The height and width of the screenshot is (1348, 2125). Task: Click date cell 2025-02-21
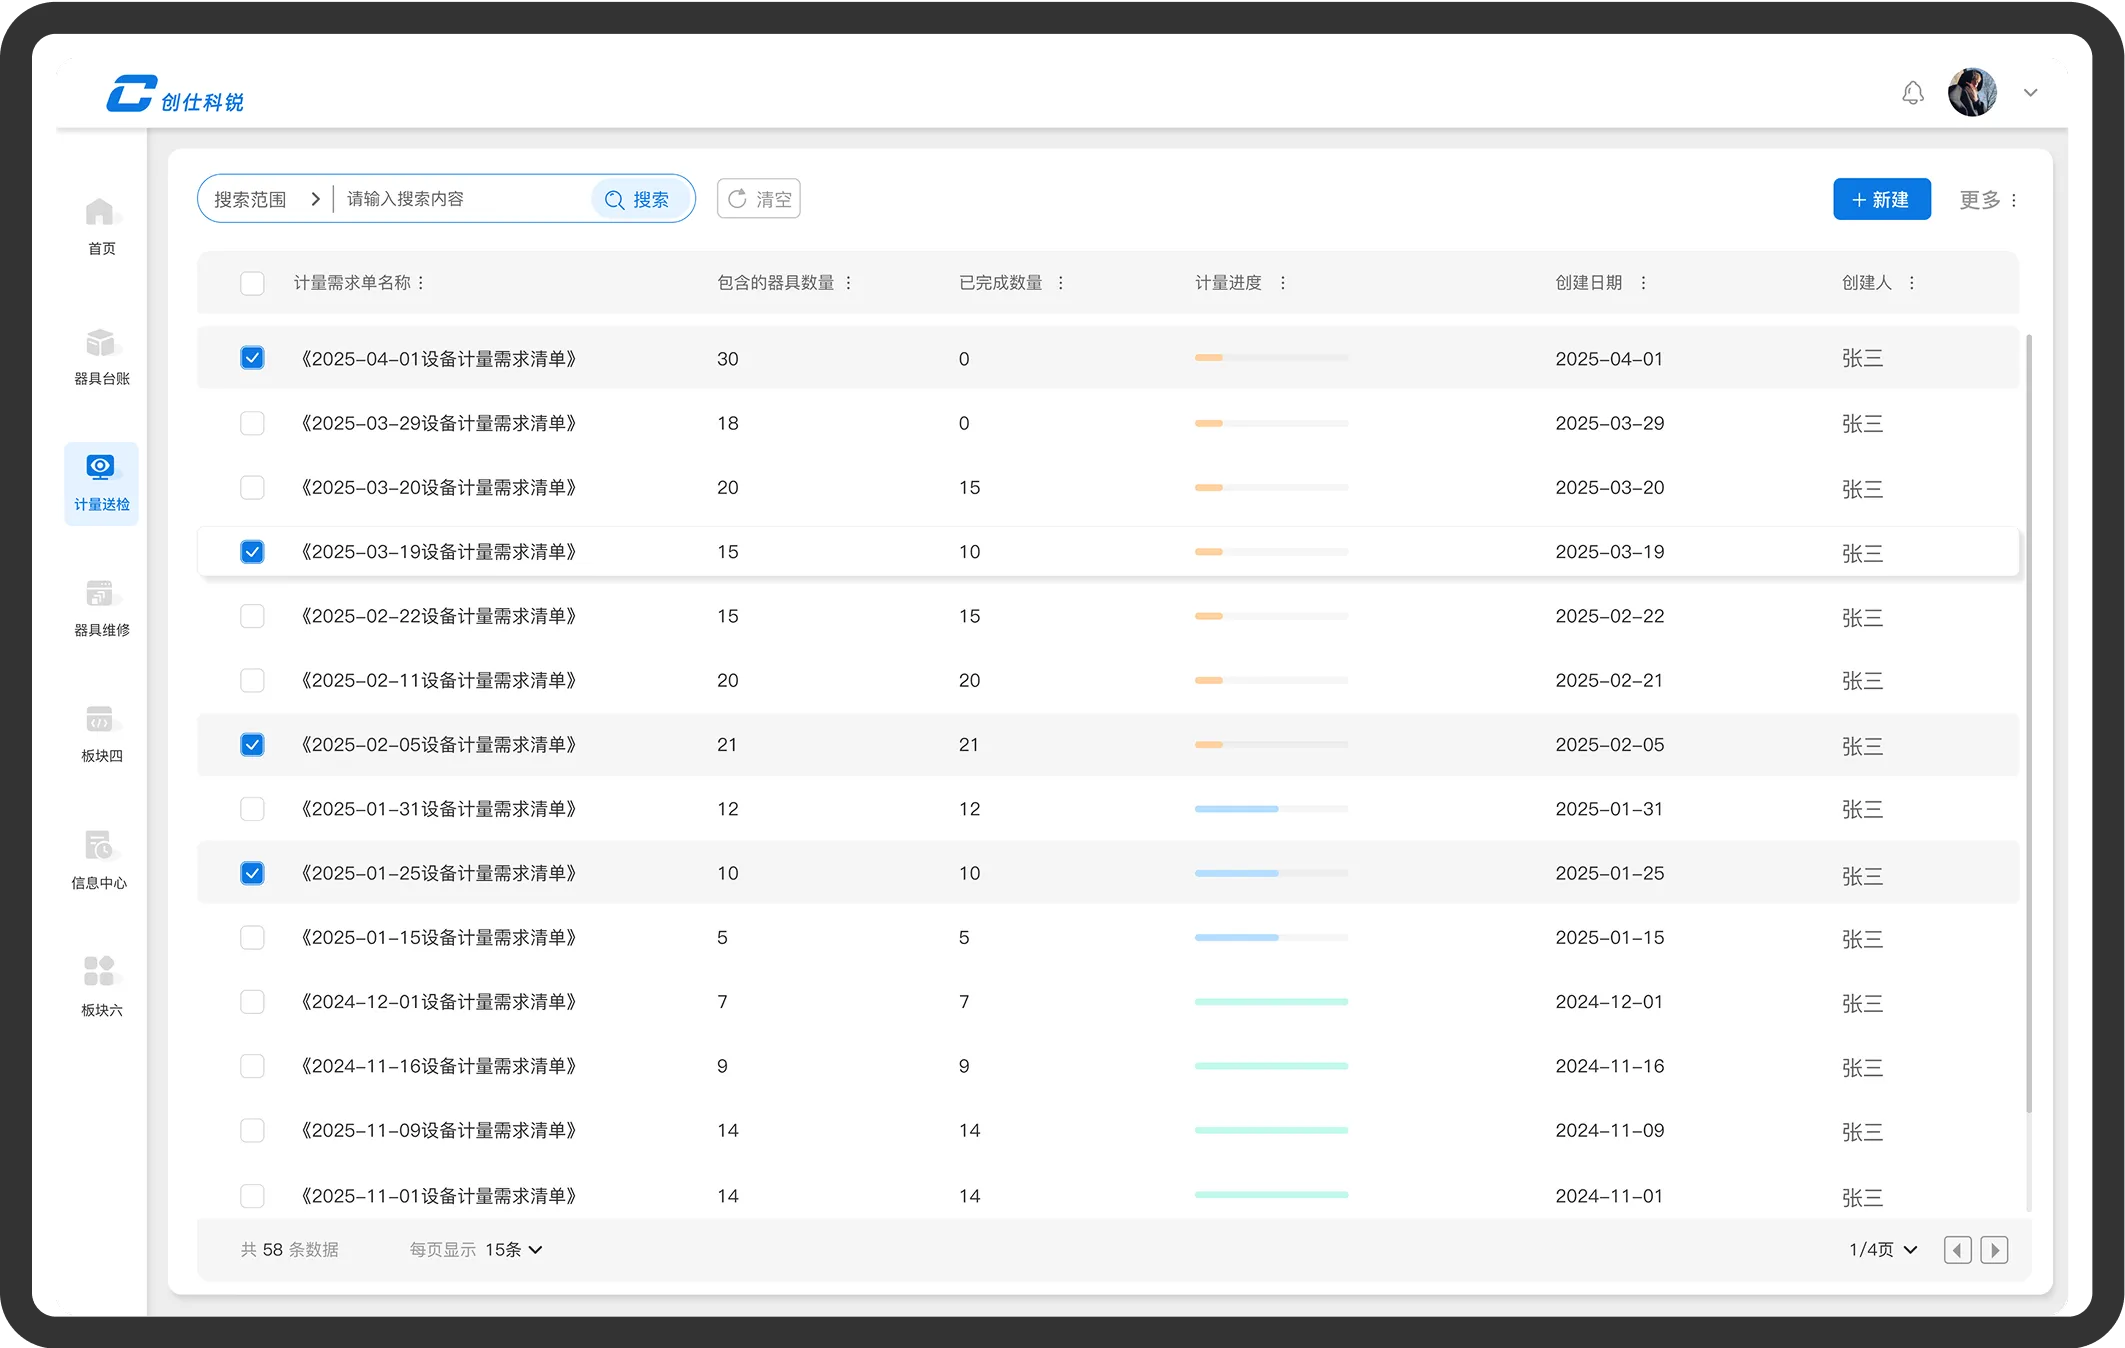pyautogui.click(x=1609, y=681)
